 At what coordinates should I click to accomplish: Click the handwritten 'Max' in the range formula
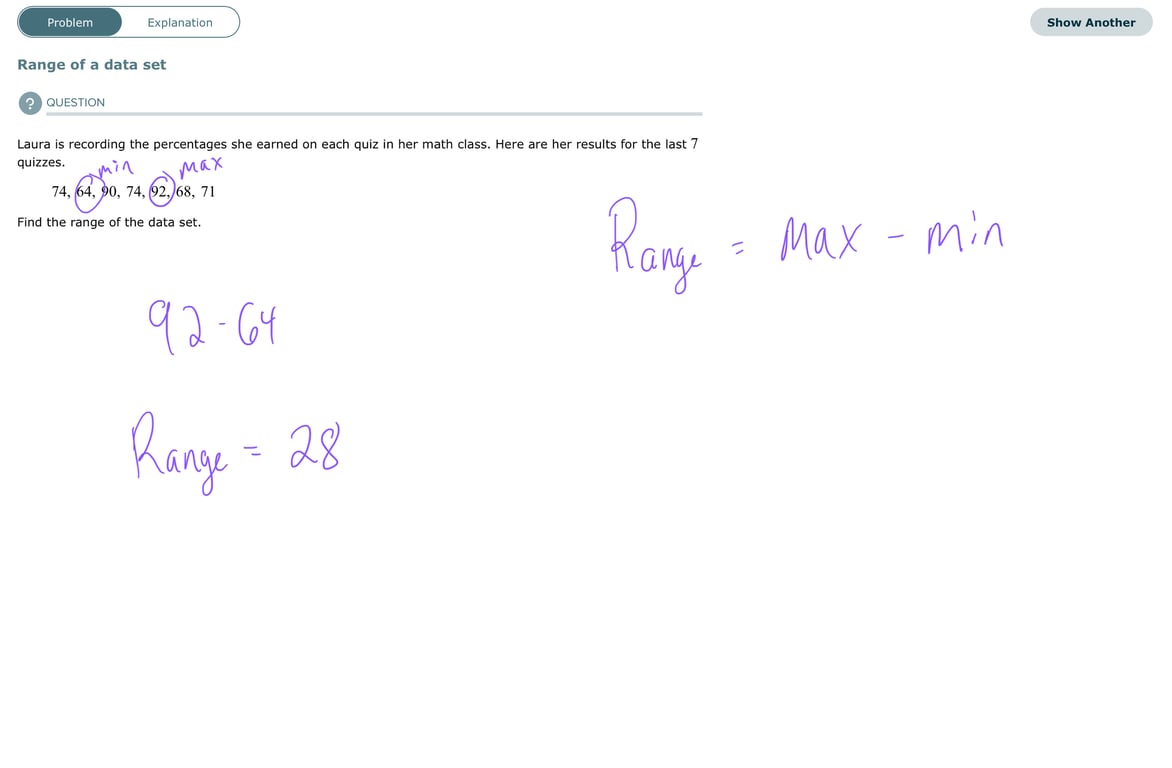(820, 238)
